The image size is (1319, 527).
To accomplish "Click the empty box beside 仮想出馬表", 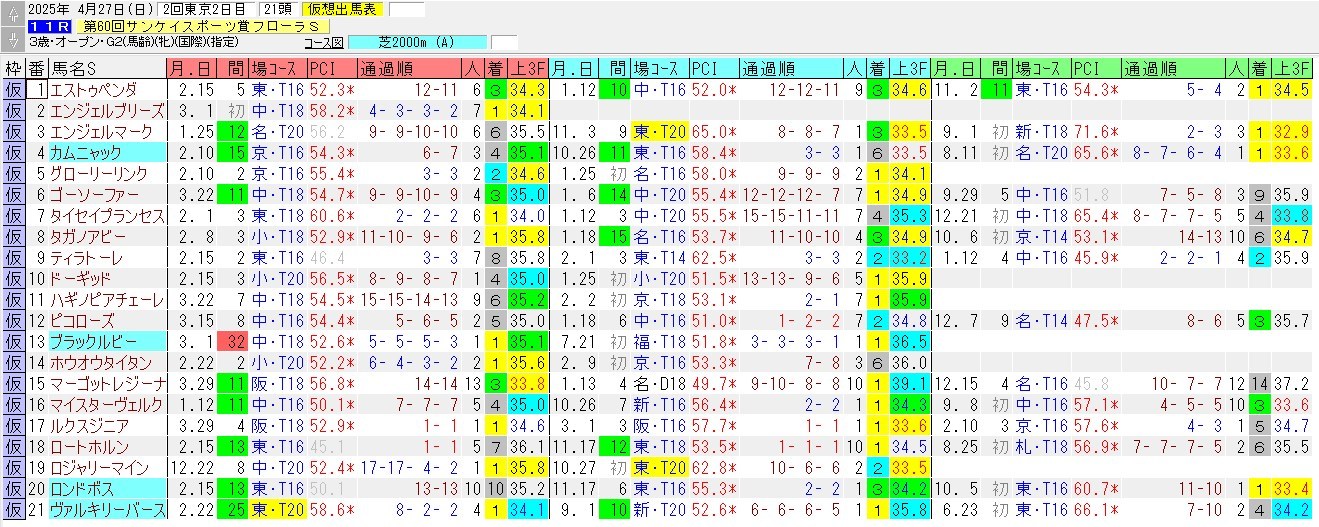I will 406,10.
